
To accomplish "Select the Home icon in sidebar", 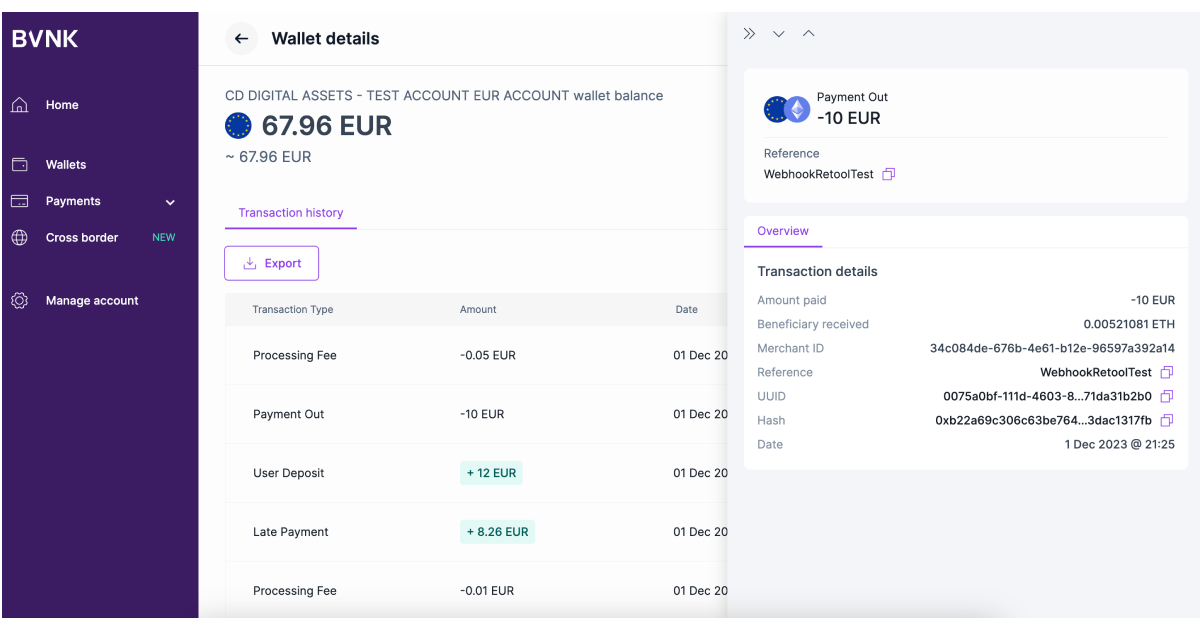I will tap(19, 104).
